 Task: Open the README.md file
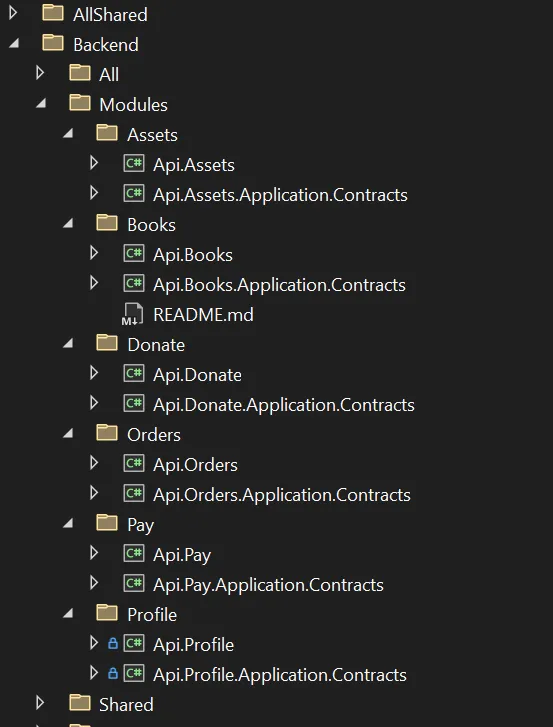click(203, 315)
